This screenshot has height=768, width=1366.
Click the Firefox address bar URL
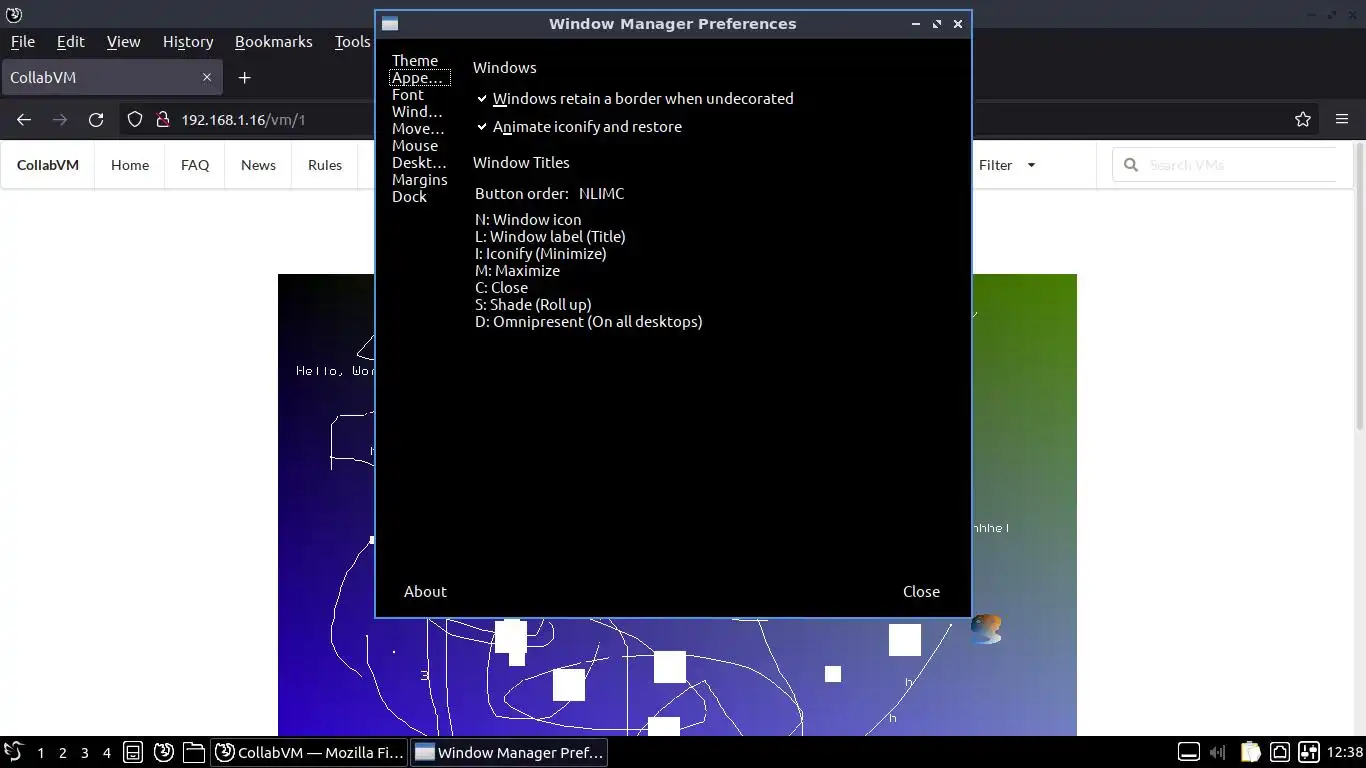click(x=243, y=119)
